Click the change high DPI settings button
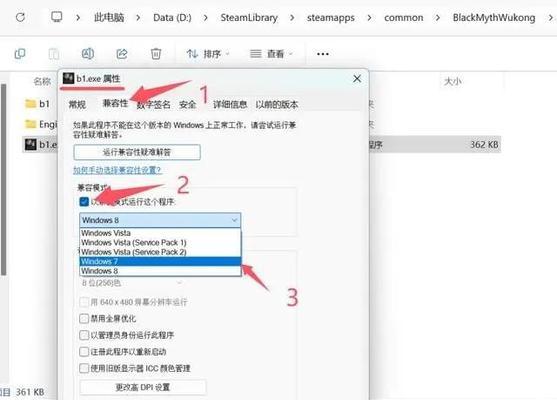This screenshot has width=557, height=400. pos(143,387)
